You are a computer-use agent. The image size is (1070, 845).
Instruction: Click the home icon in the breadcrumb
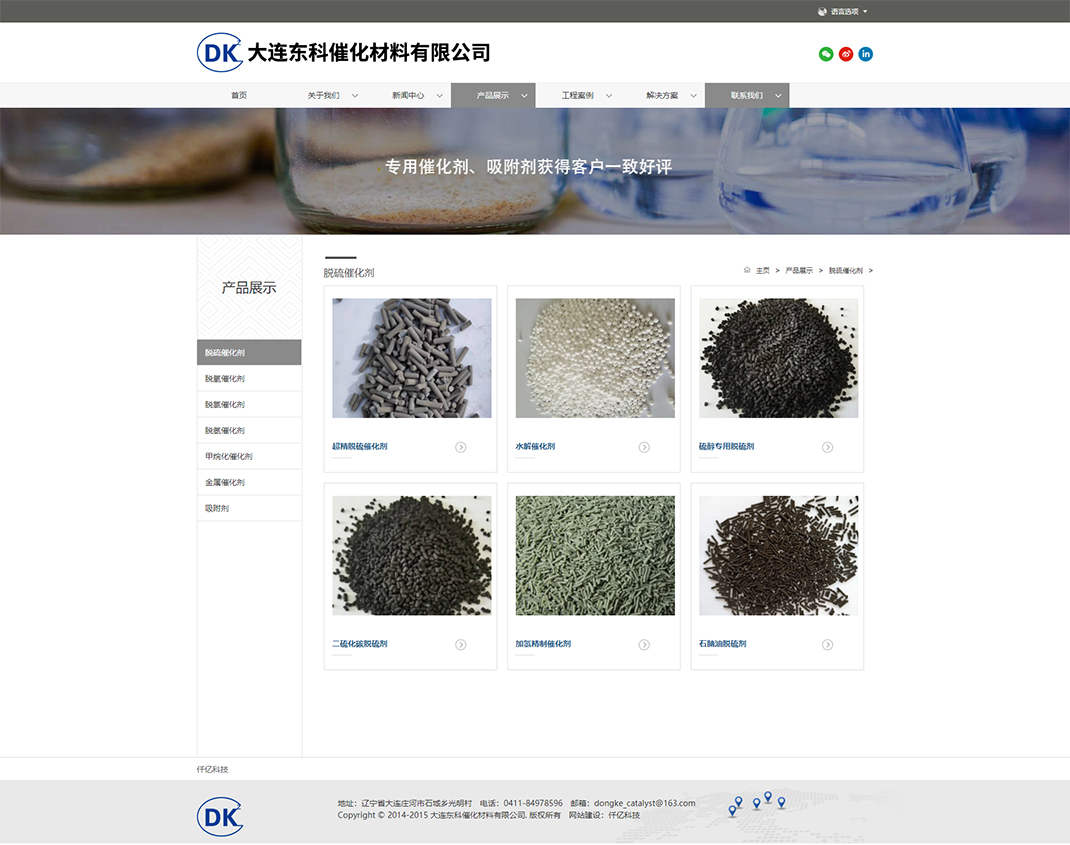click(746, 270)
